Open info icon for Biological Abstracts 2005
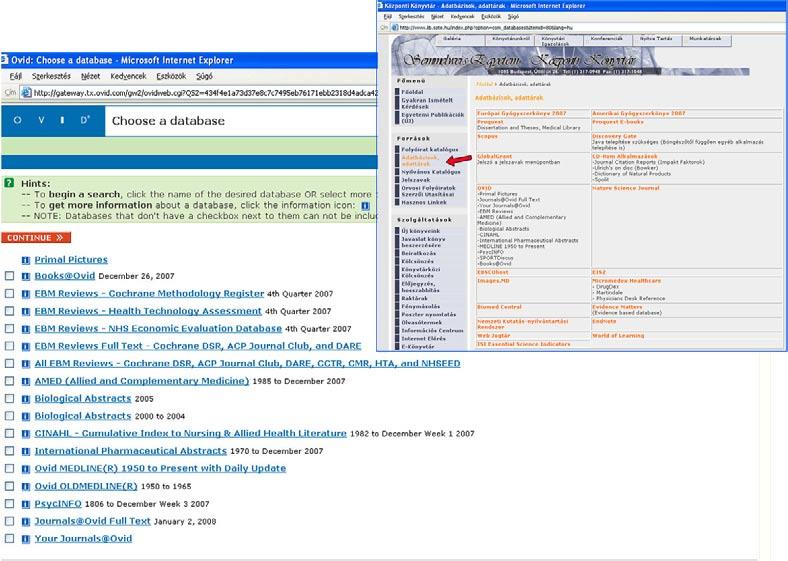The width and height of the screenshot is (788, 561). 26,399
